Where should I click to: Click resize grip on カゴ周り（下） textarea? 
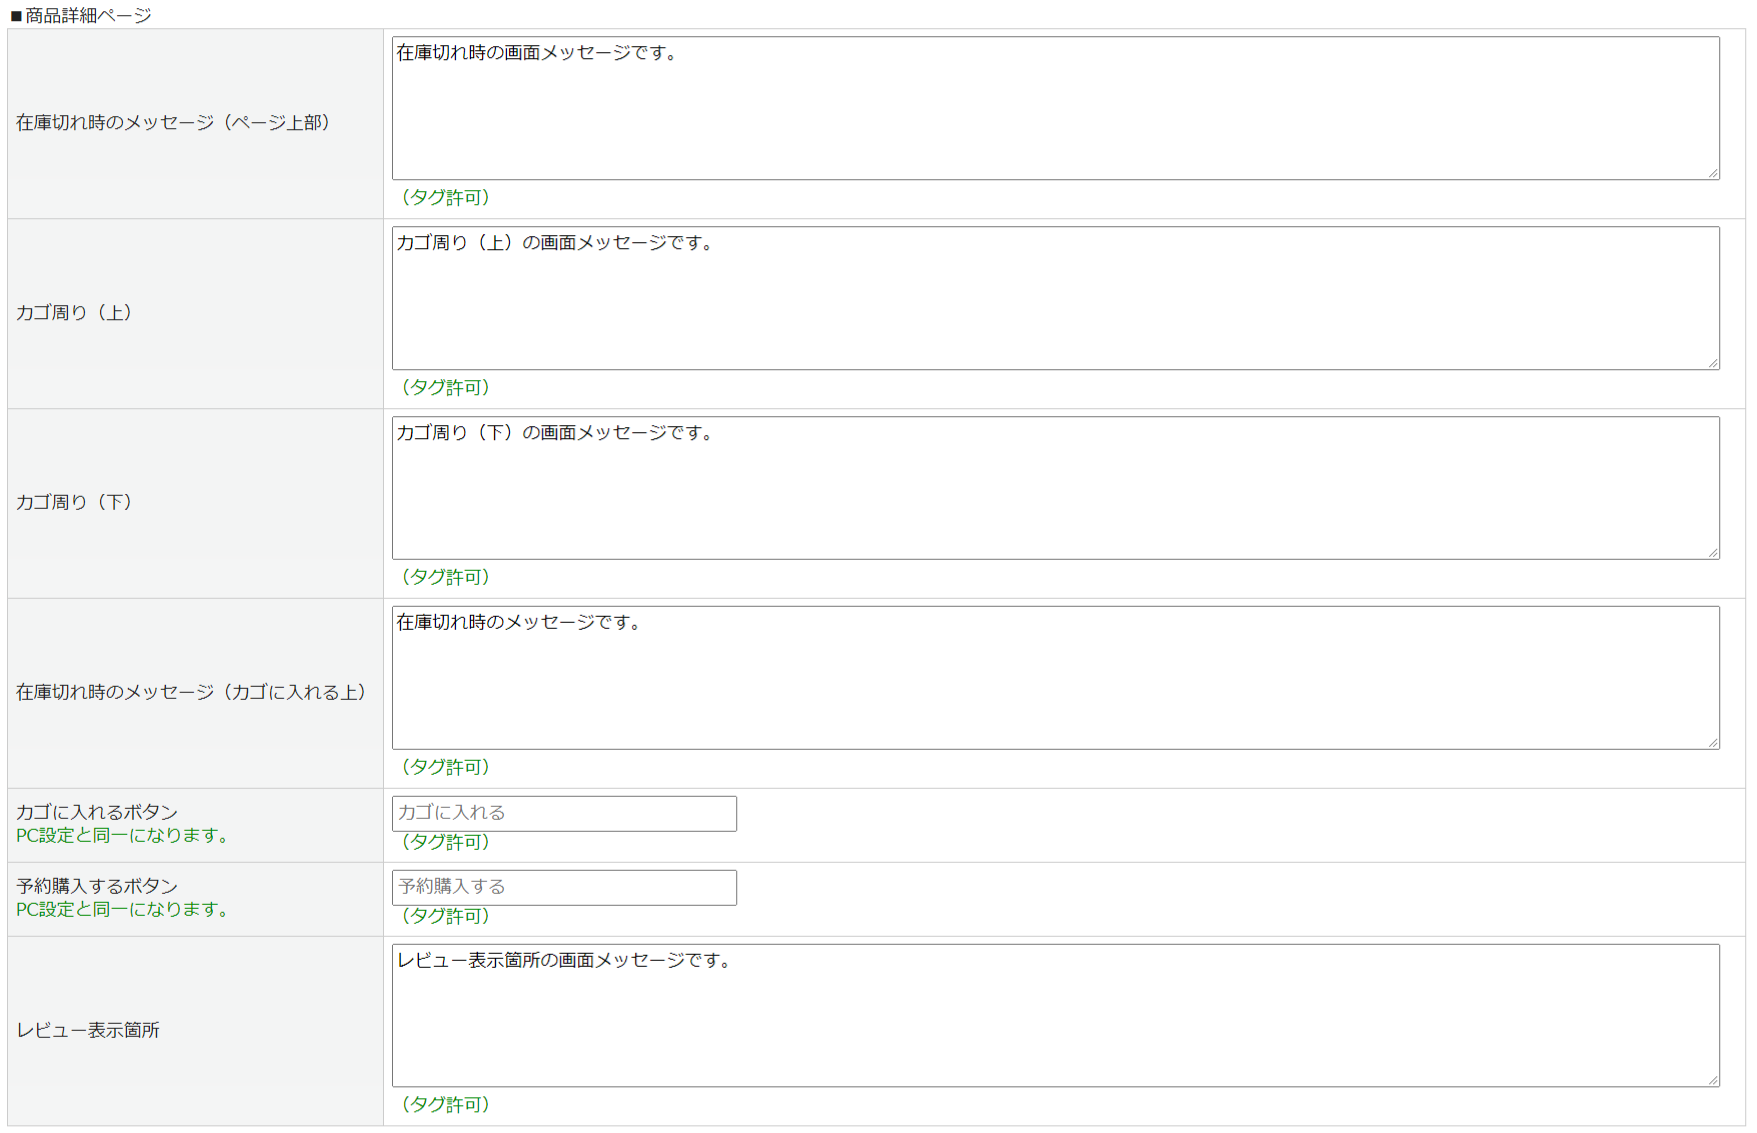click(1713, 553)
